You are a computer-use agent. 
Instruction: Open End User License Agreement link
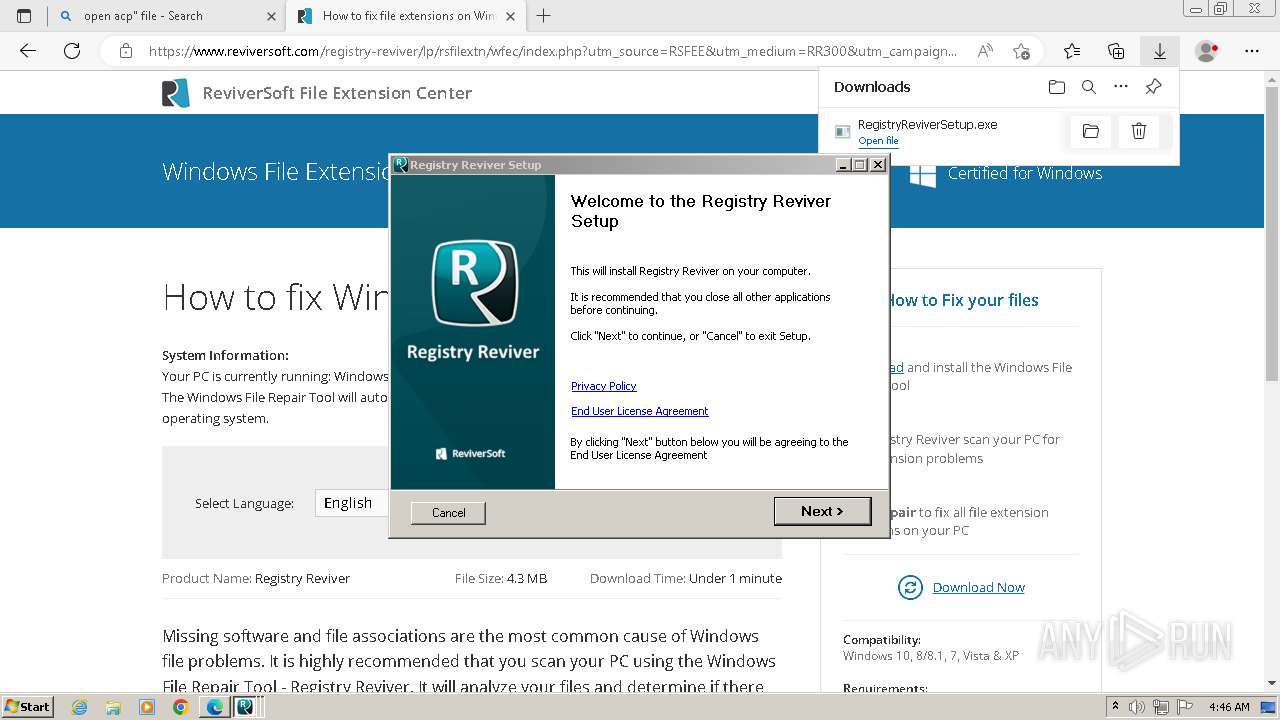point(639,411)
